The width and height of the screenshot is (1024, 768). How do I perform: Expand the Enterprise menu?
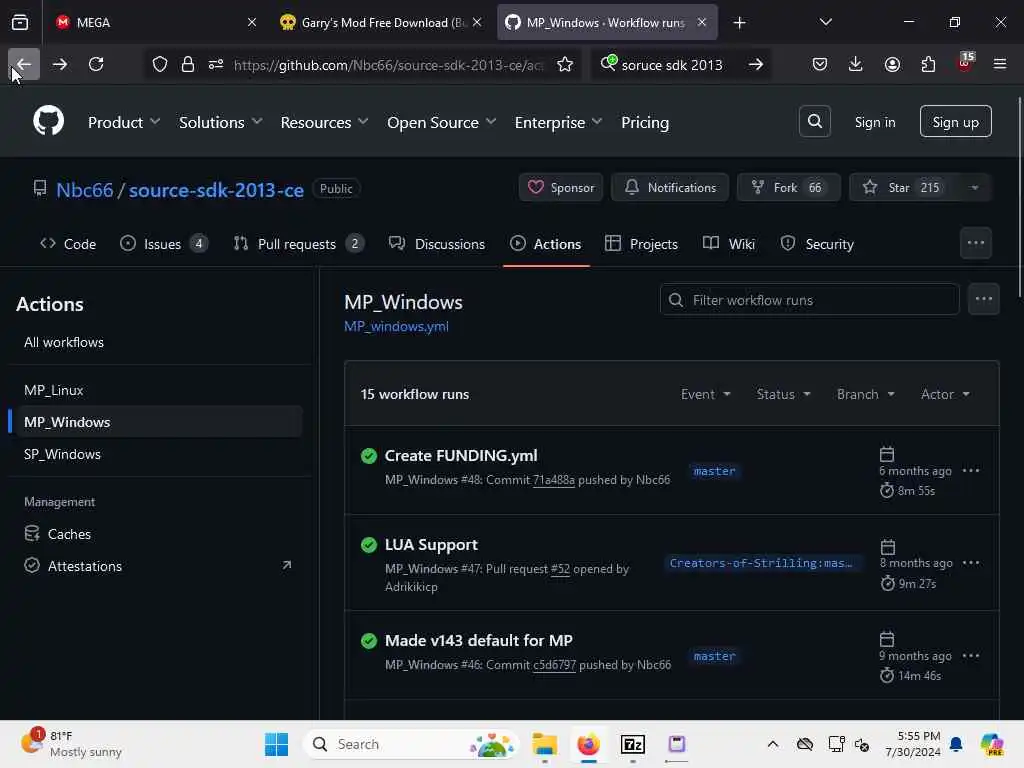coord(558,122)
